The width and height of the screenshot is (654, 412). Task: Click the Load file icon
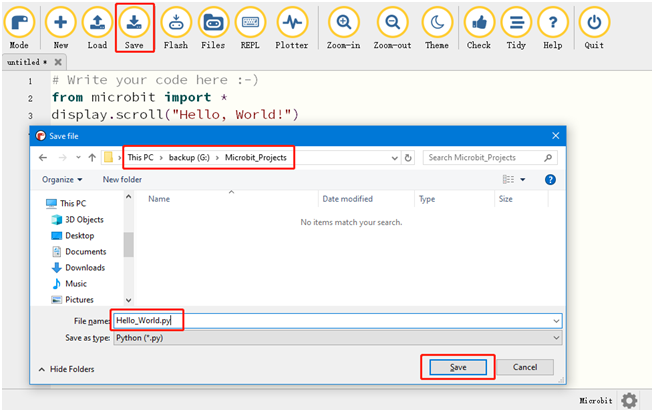(97, 26)
